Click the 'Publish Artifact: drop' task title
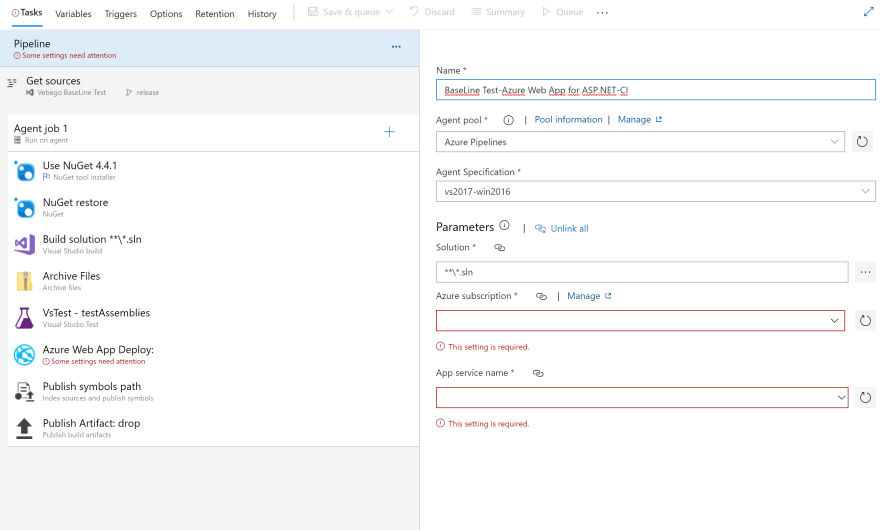The height and width of the screenshot is (530, 880). (91, 423)
